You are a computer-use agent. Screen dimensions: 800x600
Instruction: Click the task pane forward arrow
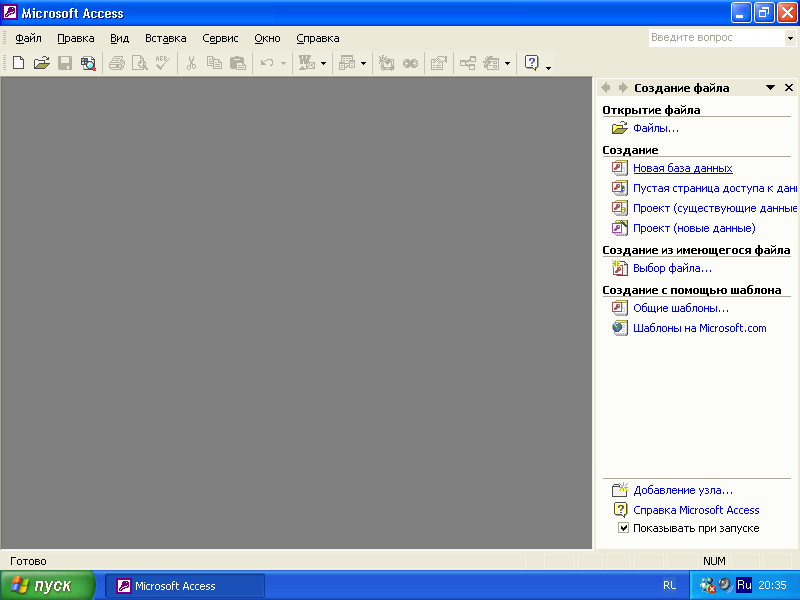coord(622,88)
